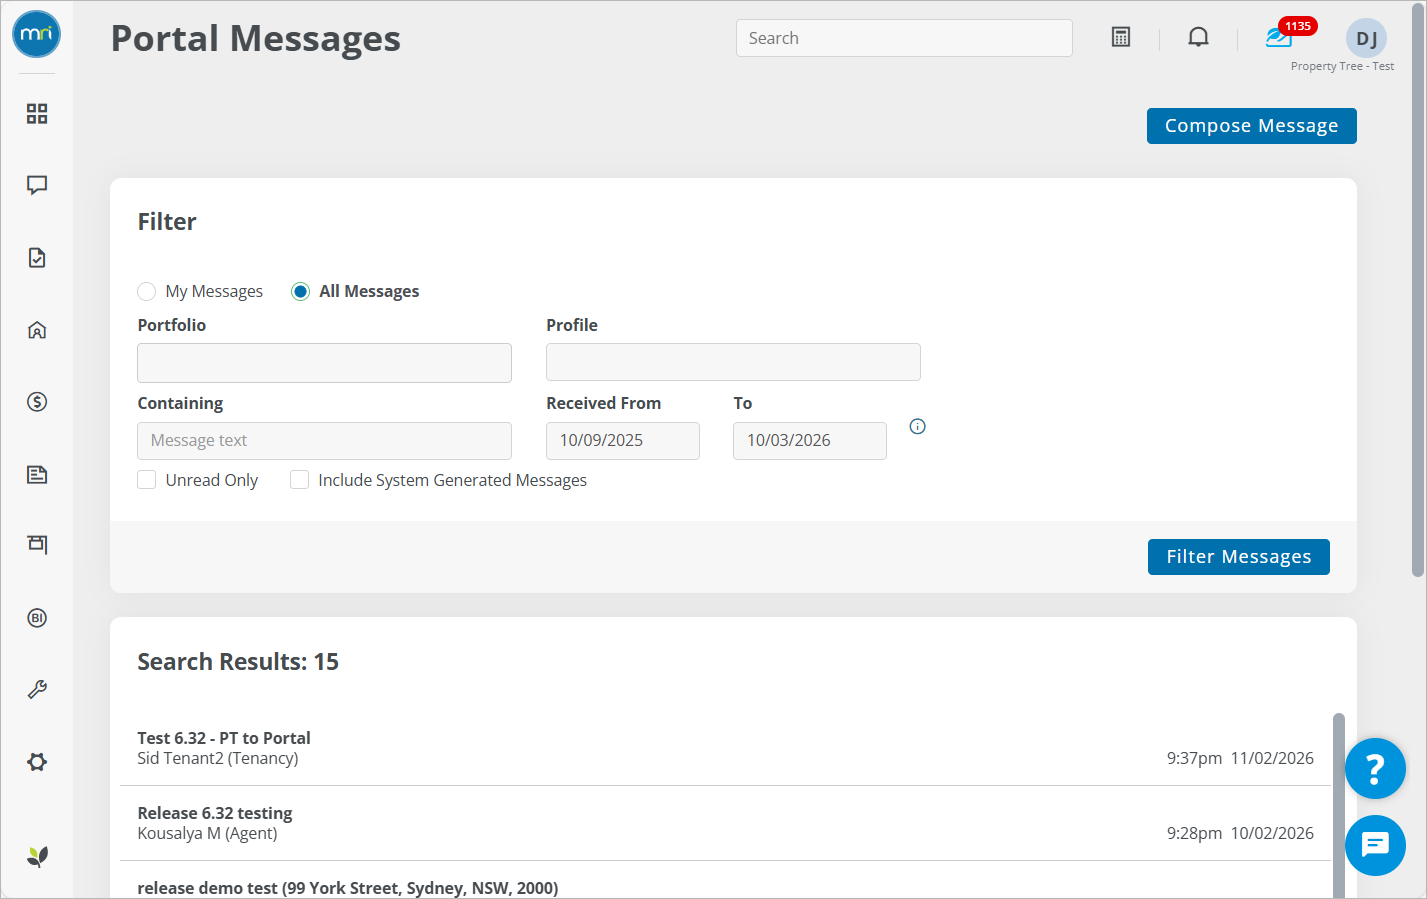1427x899 pixels.
Task: Click the Portfolio field
Action: click(x=324, y=363)
